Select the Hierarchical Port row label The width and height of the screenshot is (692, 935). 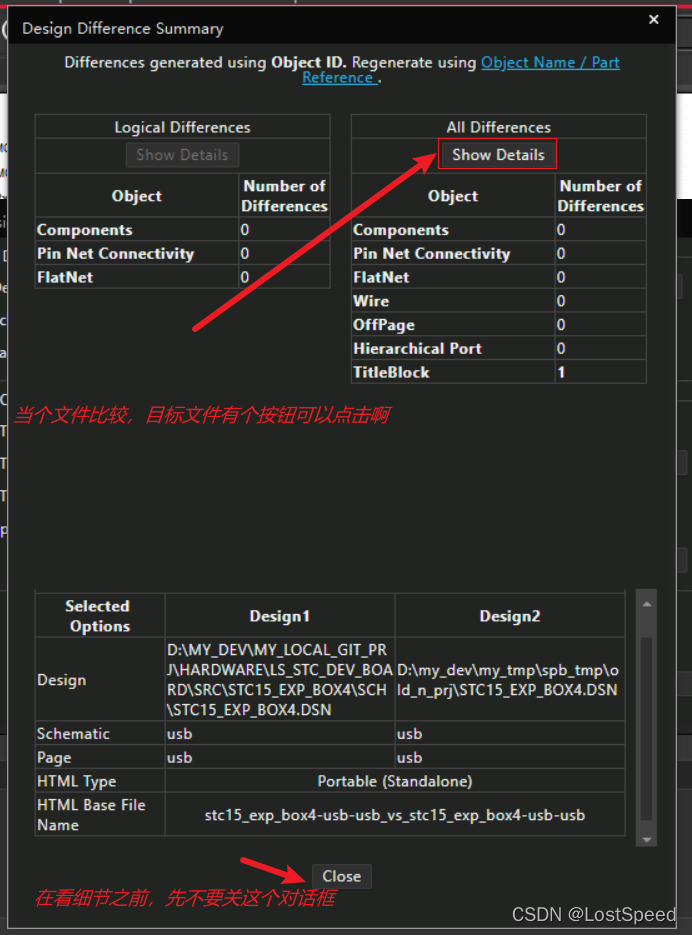point(417,348)
